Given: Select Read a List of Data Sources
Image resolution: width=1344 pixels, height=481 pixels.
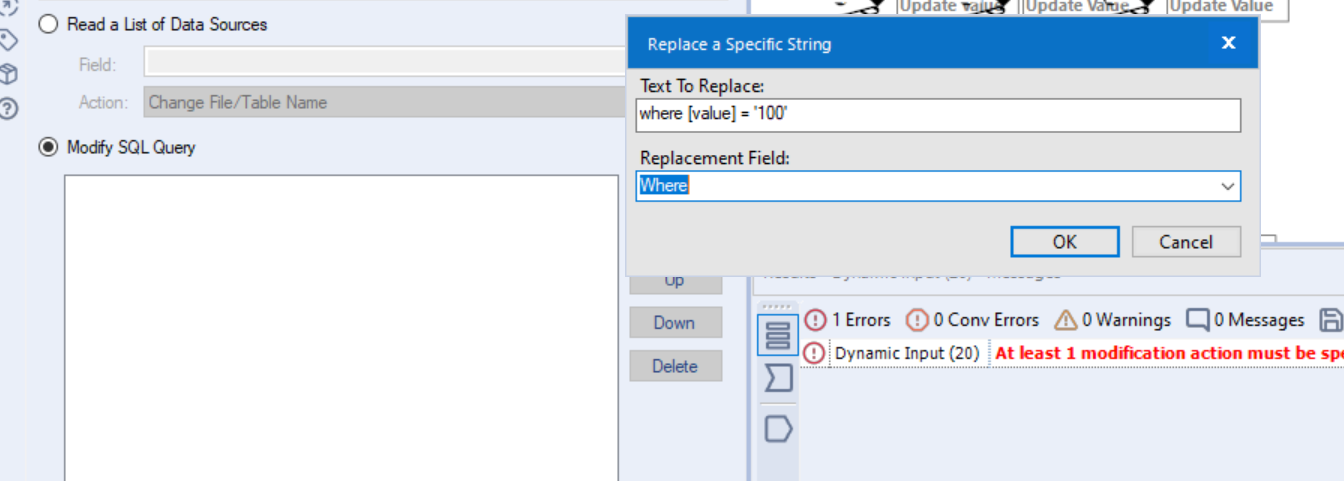Looking at the screenshot, I should click(48, 24).
